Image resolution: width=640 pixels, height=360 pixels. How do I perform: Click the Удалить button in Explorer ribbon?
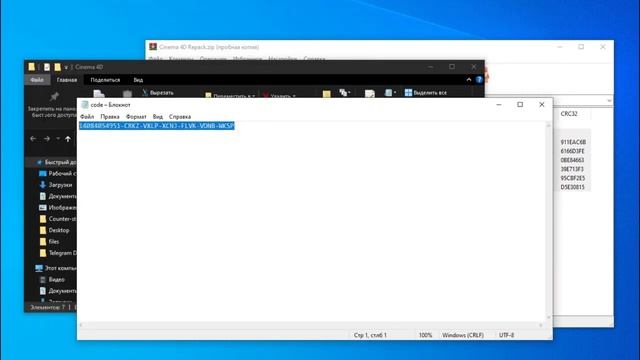(x=279, y=96)
